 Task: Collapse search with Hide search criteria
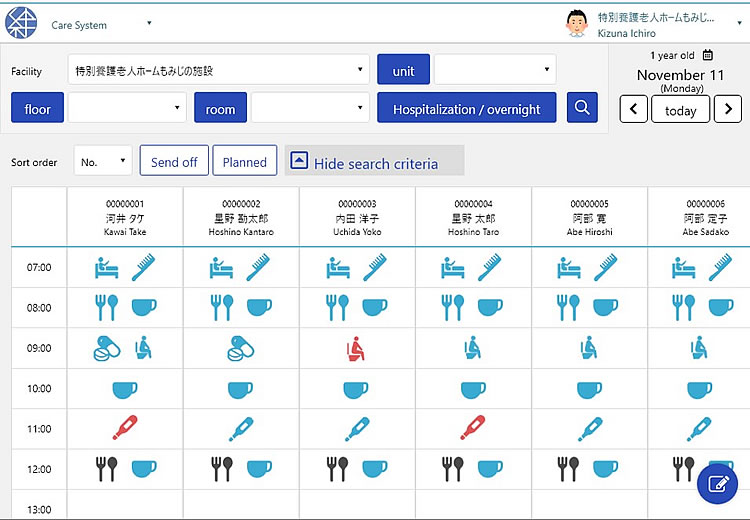point(374,161)
